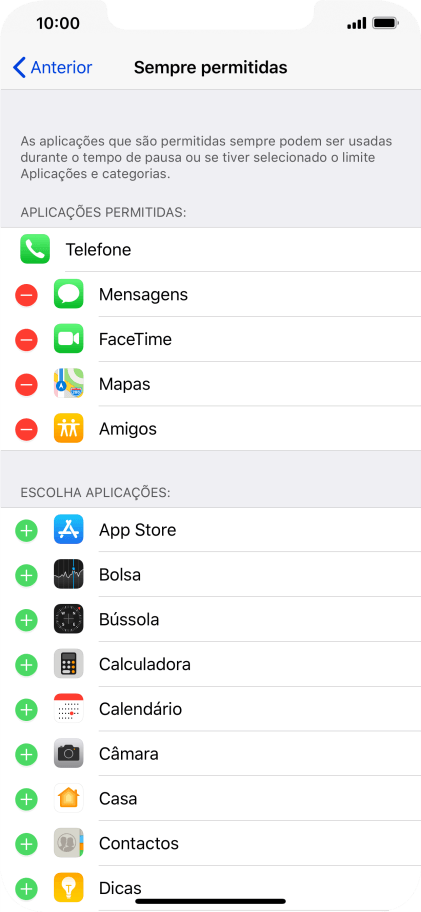Add Bolsa to allowed applications
This screenshot has width=421, height=912.
[x=26, y=575]
